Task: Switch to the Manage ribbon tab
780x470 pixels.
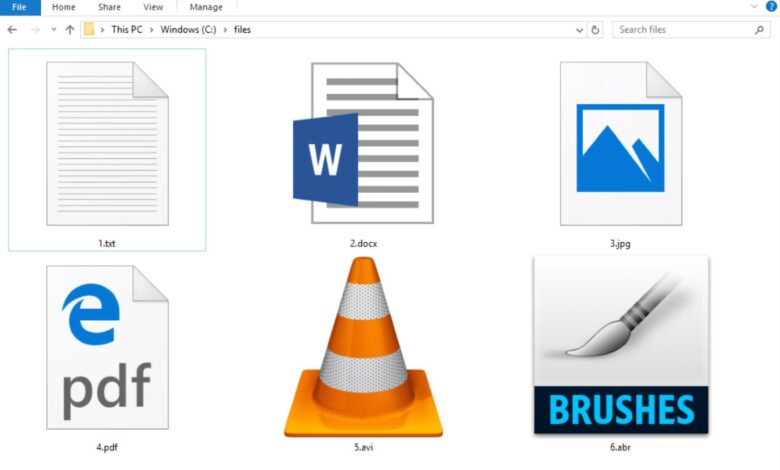Action: click(x=206, y=7)
